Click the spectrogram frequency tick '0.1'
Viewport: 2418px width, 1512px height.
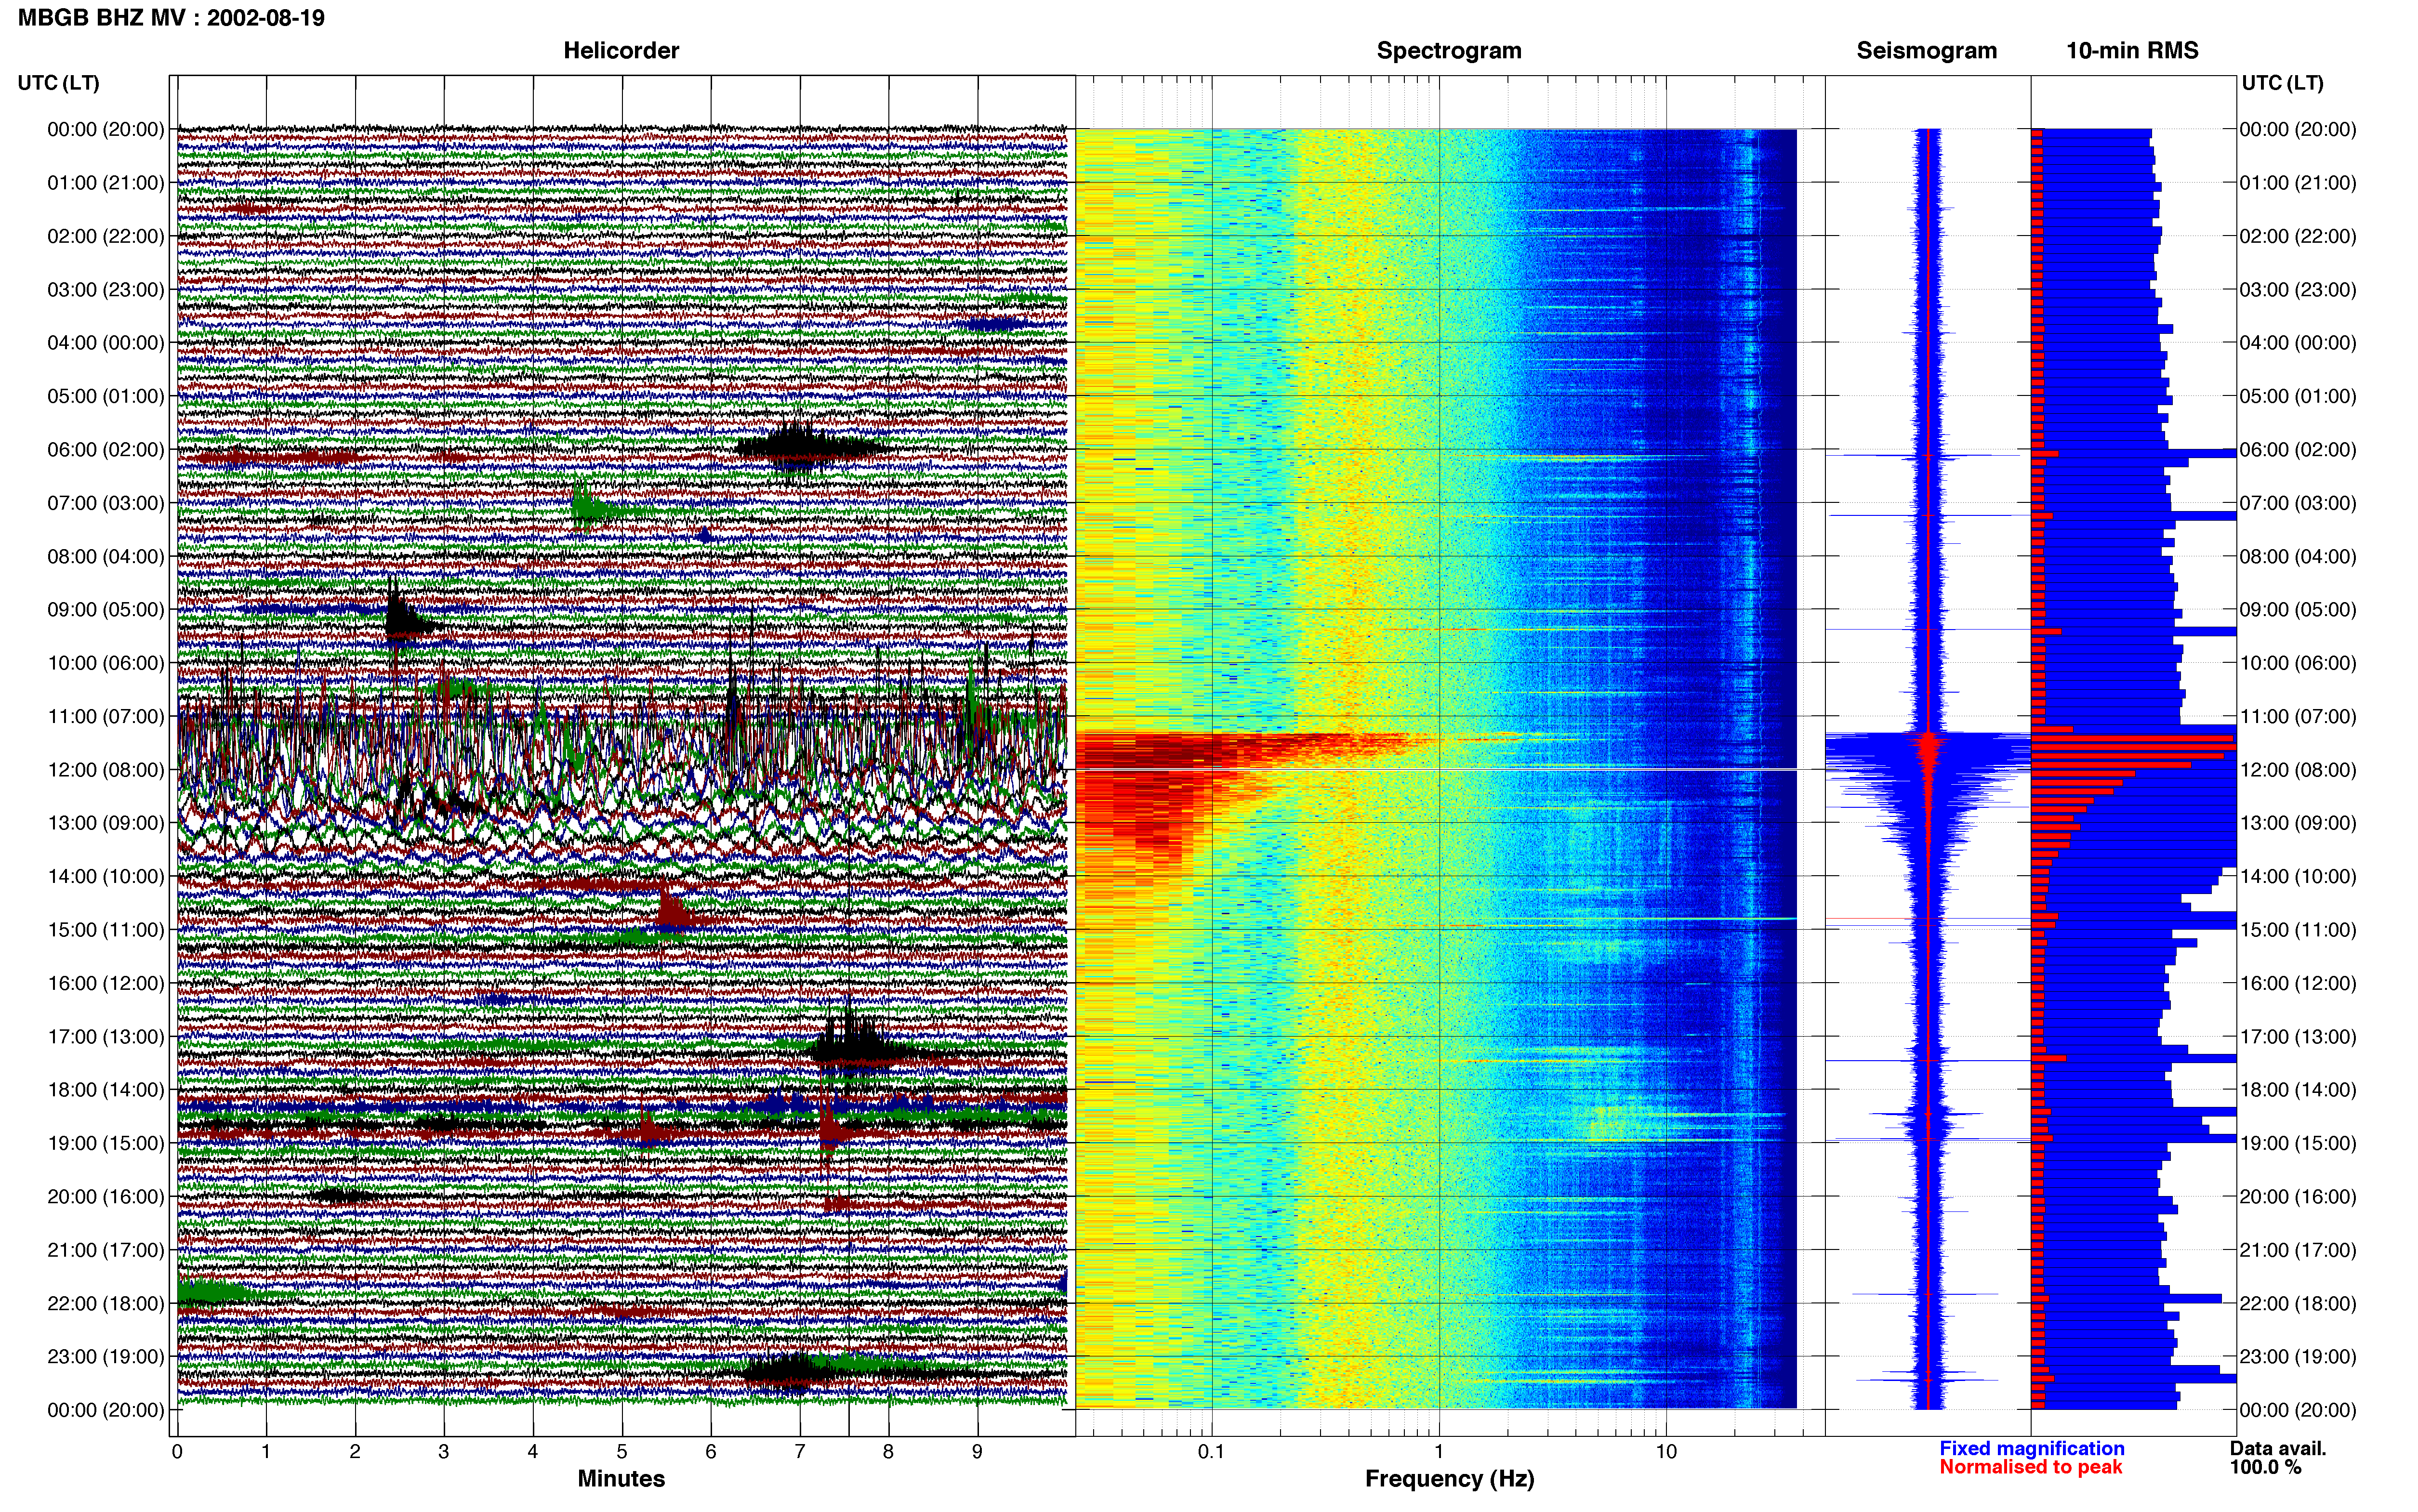[x=1211, y=1452]
